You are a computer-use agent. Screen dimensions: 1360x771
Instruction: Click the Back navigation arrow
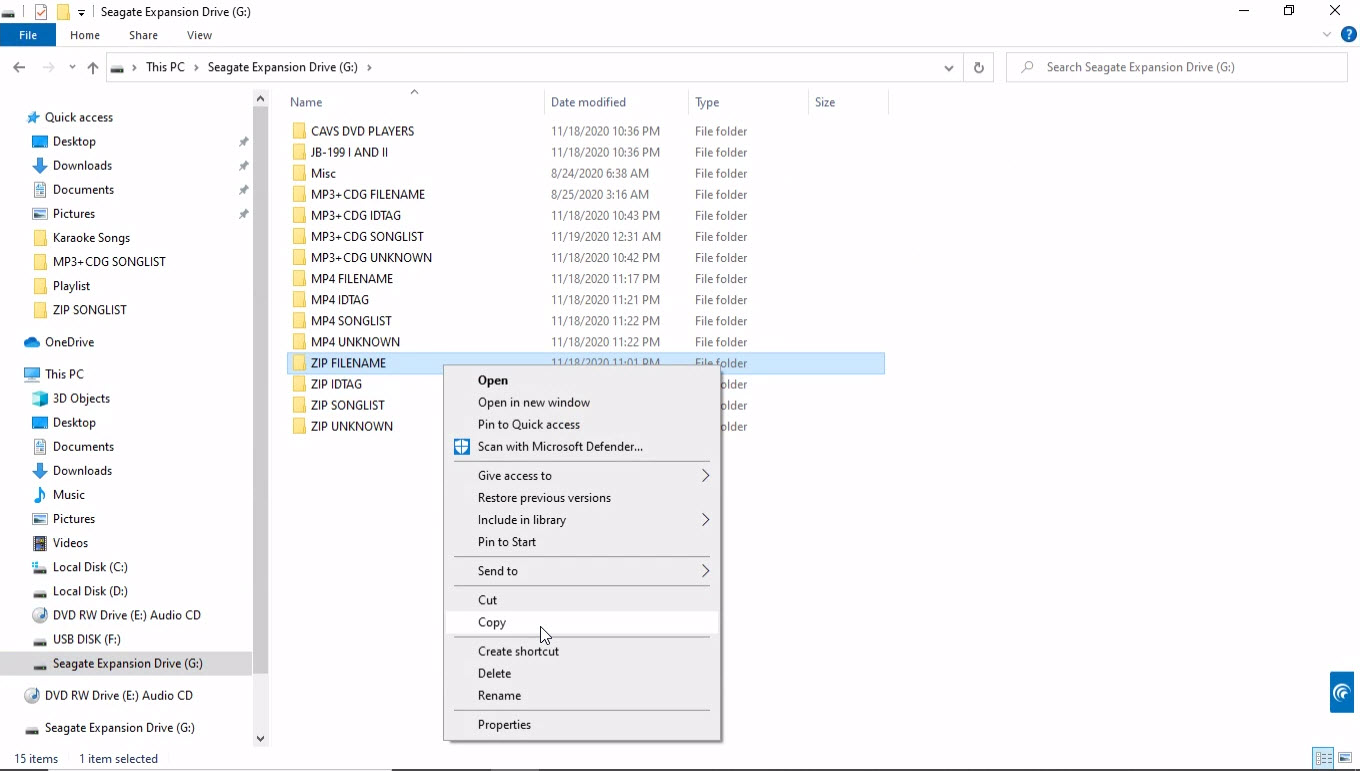coord(19,67)
